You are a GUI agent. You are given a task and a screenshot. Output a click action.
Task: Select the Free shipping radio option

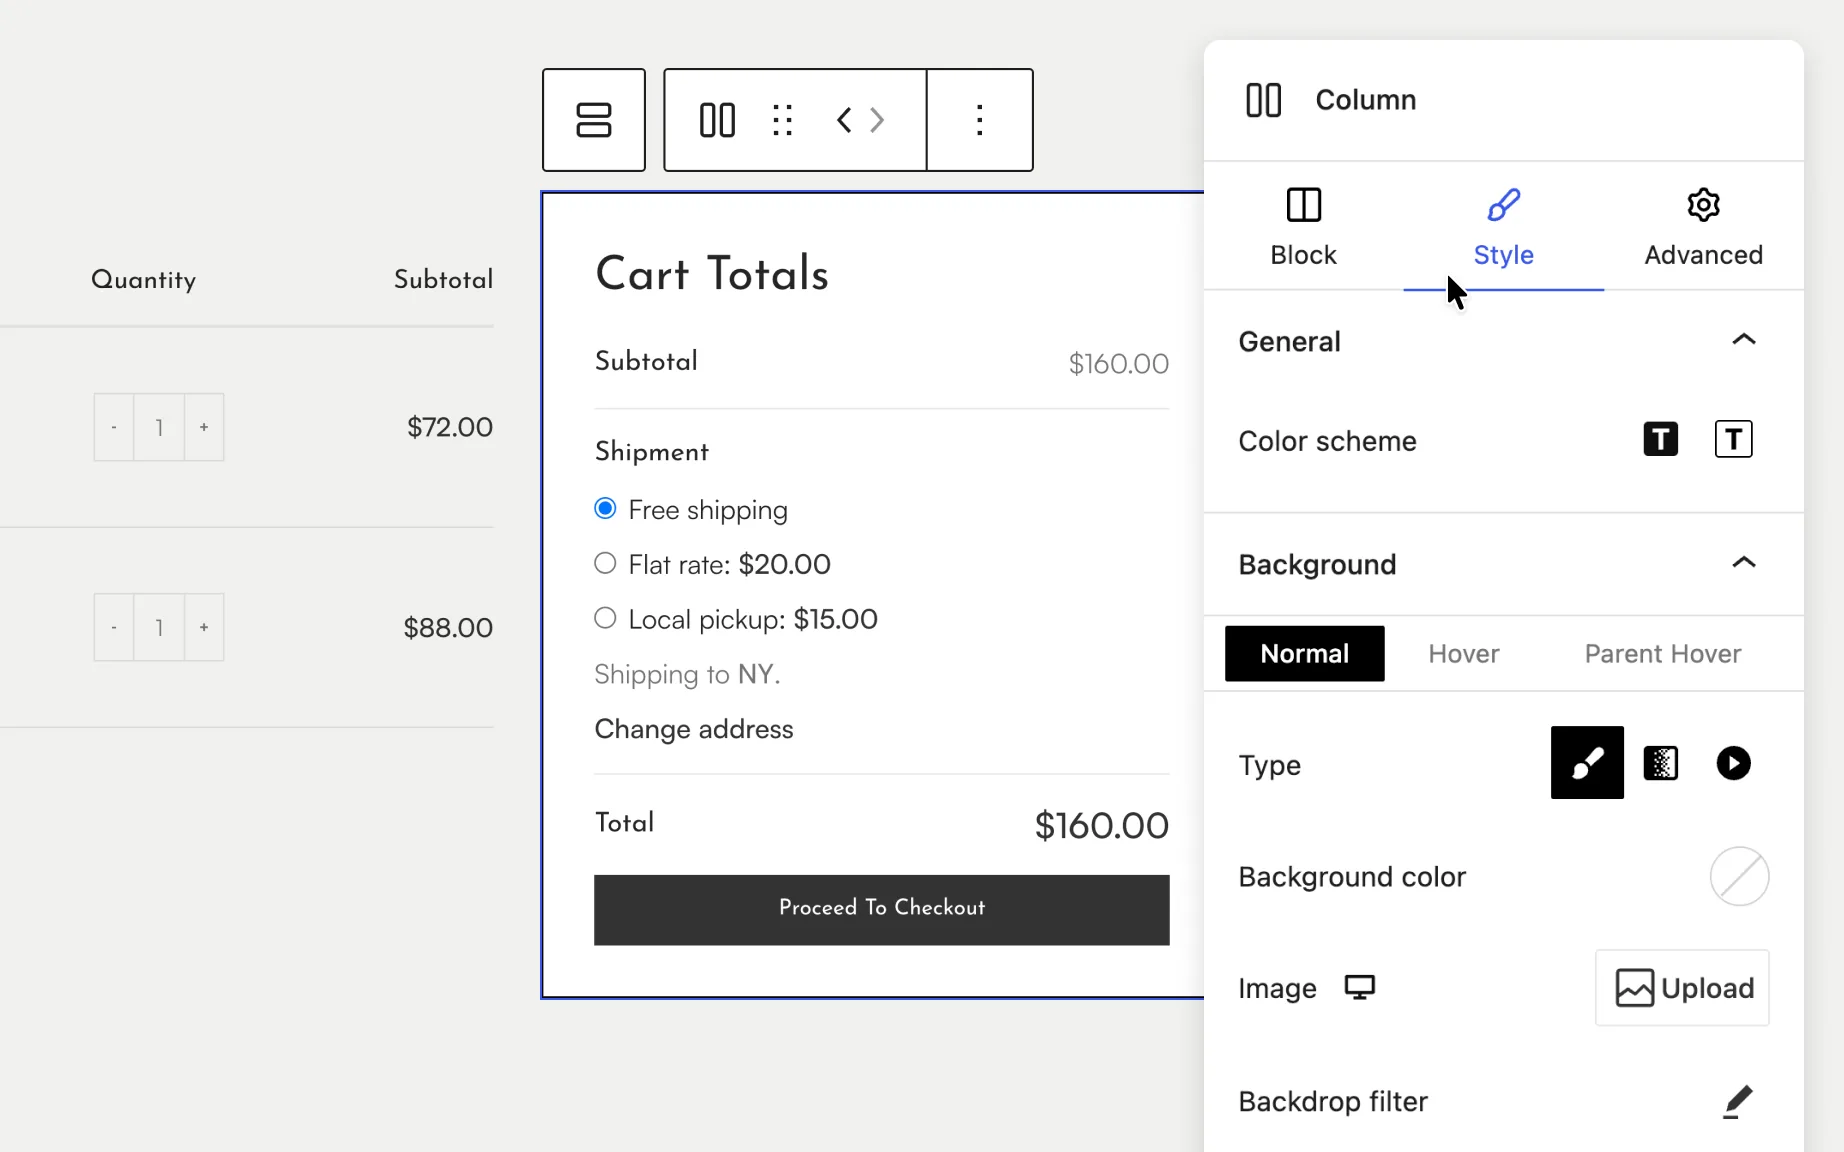point(605,509)
